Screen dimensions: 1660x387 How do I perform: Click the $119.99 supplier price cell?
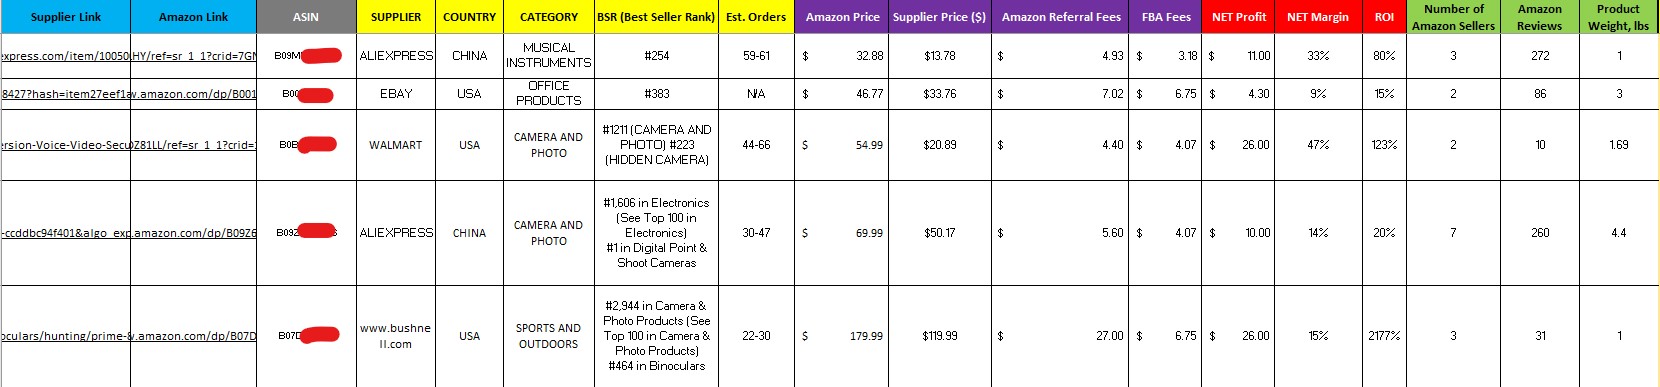click(940, 336)
